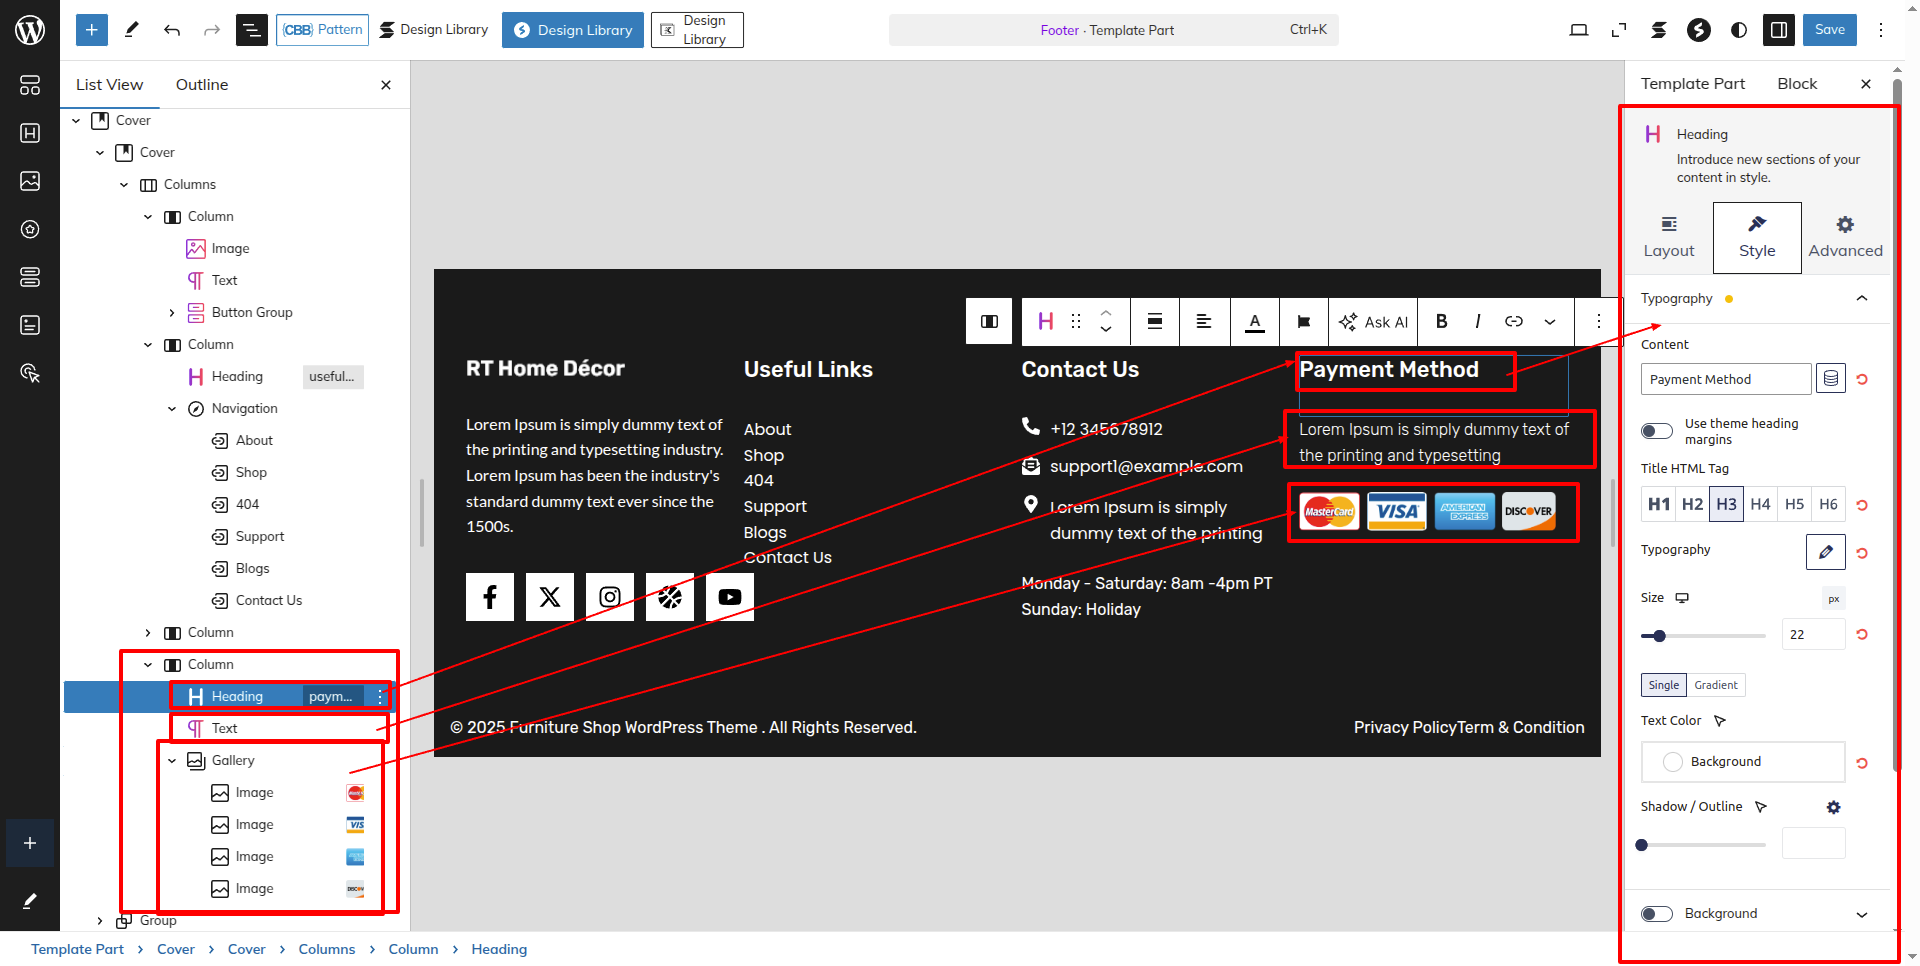Open the Footer Template Part command bar

(1113, 30)
